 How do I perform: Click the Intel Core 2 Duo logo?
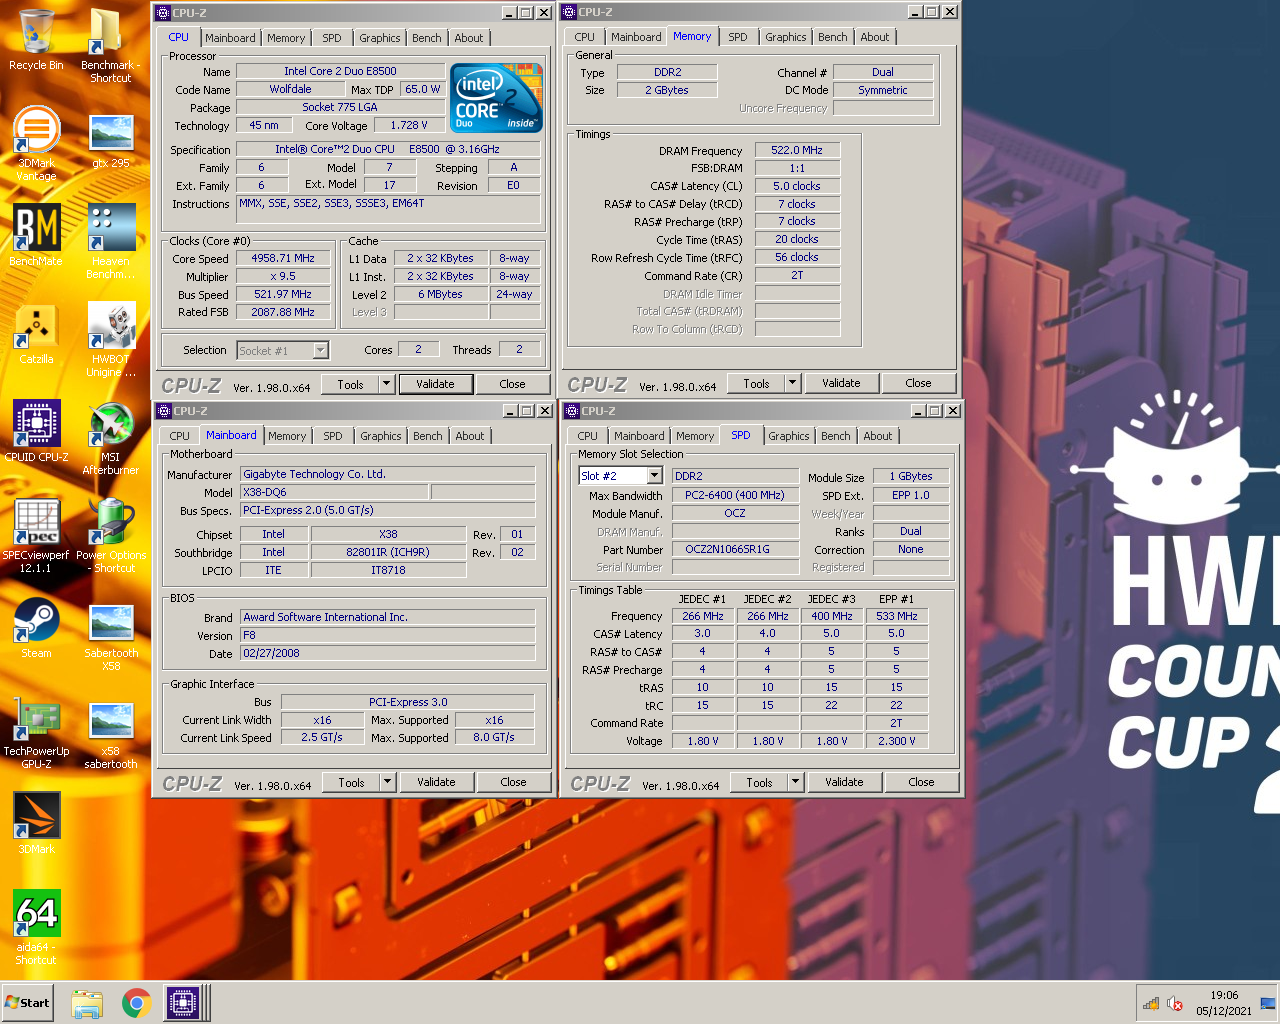(x=496, y=98)
